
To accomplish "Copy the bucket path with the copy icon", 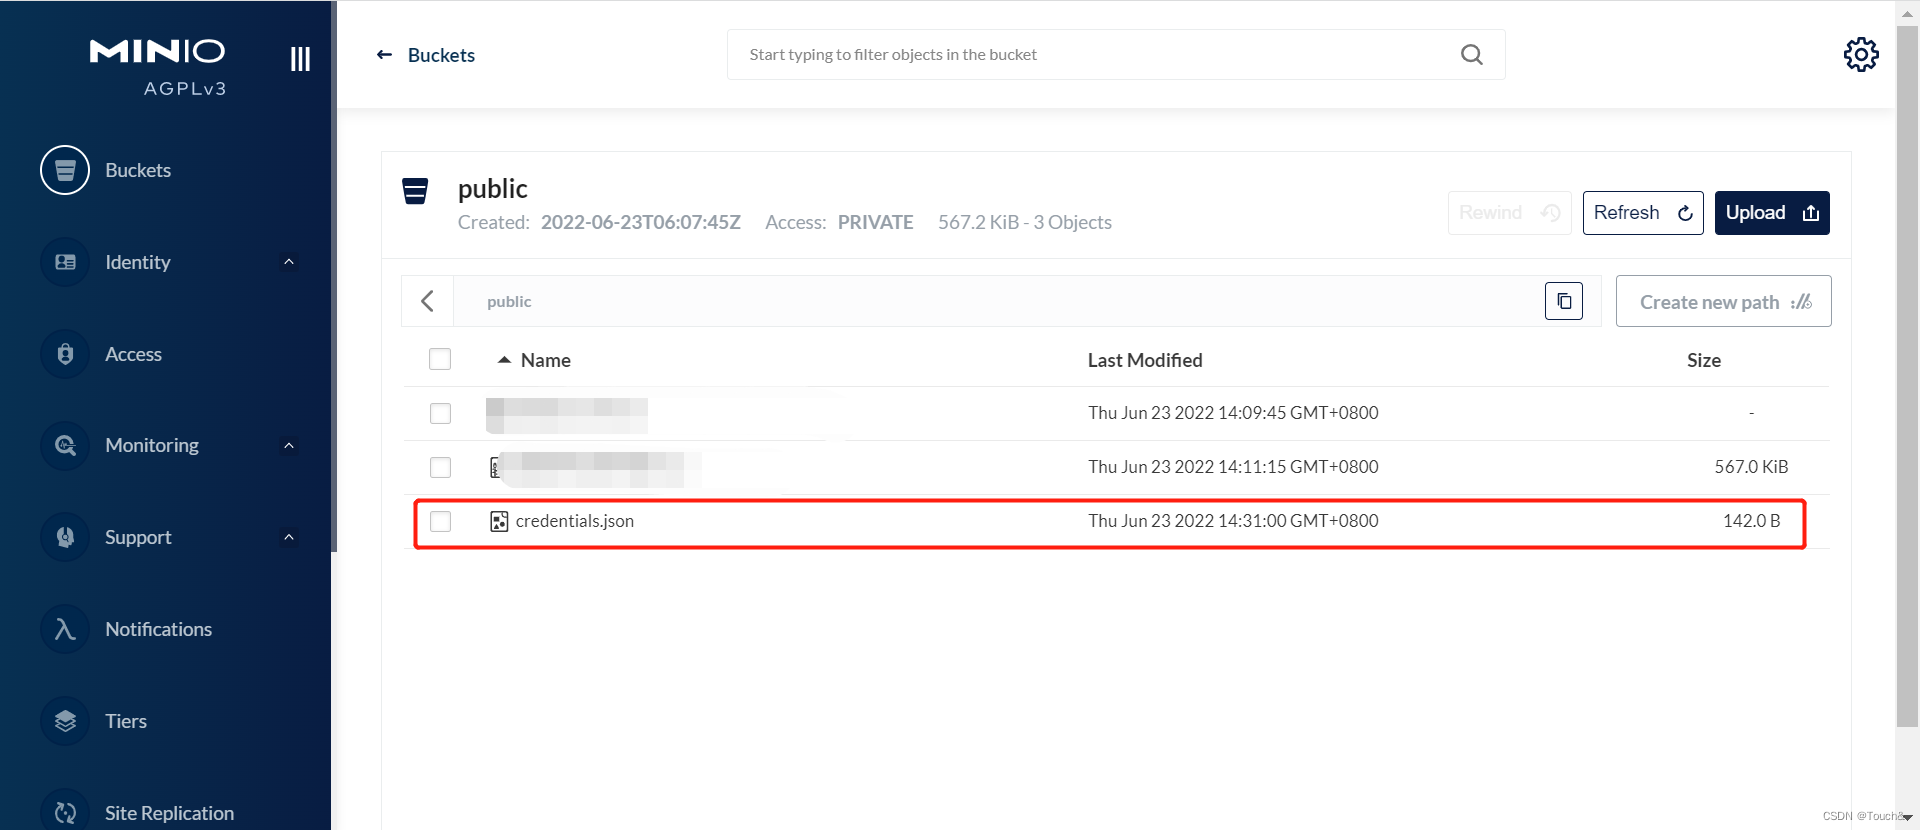I will click(x=1563, y=301).
